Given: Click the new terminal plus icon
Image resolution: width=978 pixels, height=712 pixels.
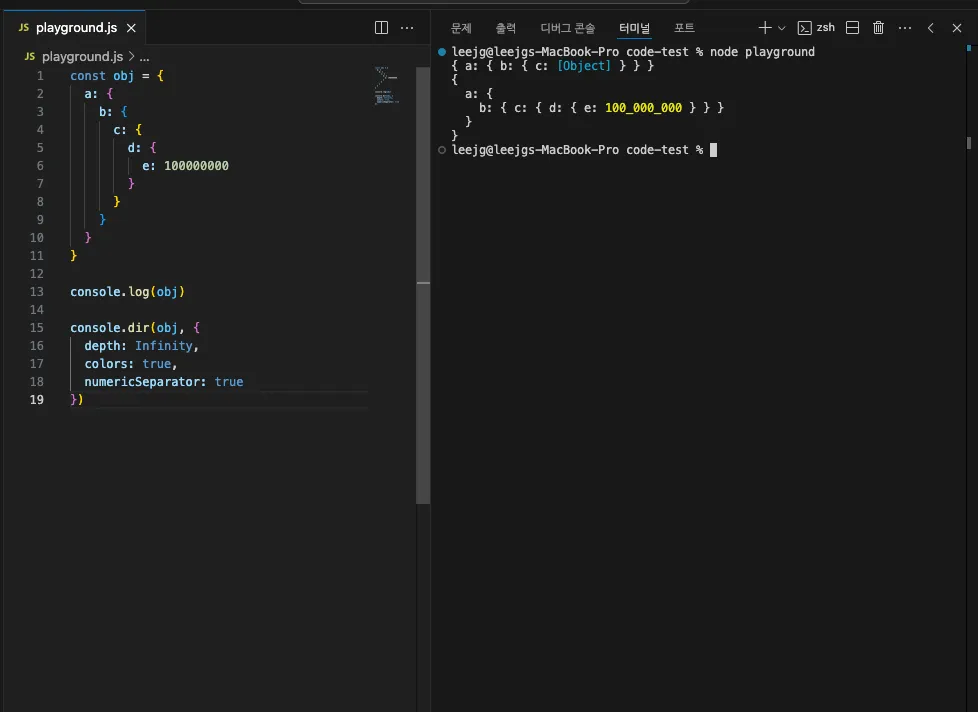Looking at the screenshot, I should (765, 28).
